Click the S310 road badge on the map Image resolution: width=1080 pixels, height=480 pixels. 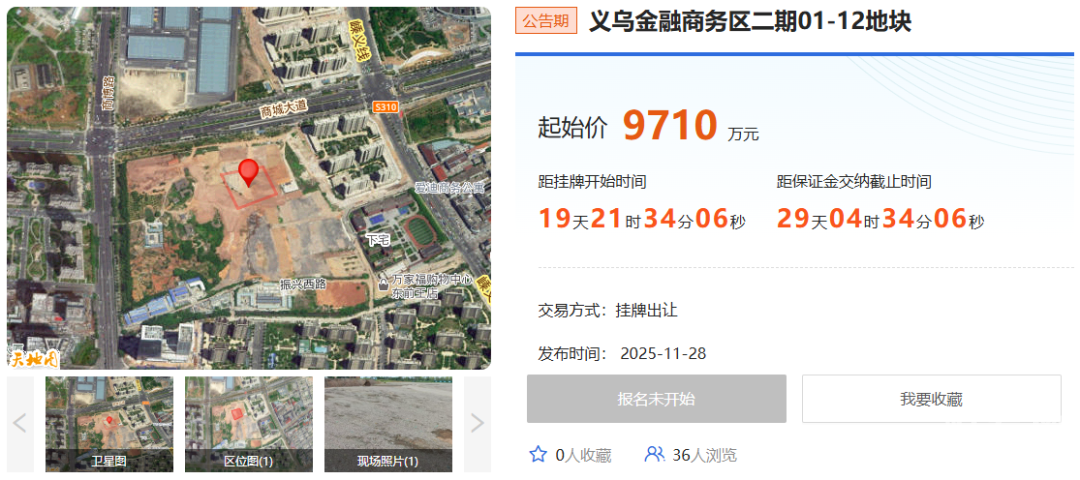click(x=384, y=106)
